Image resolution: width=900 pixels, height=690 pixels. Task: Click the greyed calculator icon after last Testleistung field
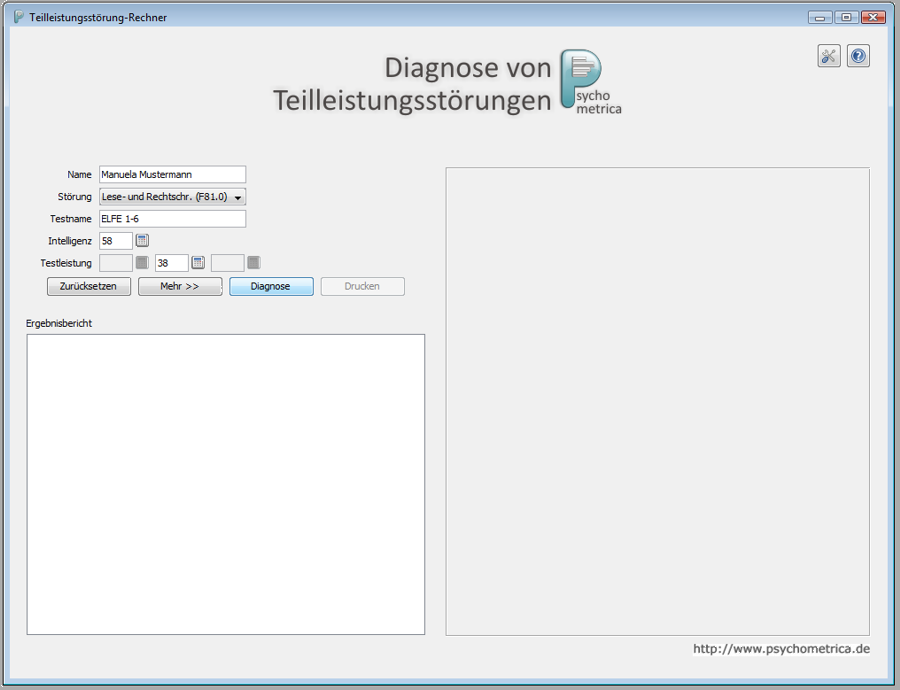point(254,262)
